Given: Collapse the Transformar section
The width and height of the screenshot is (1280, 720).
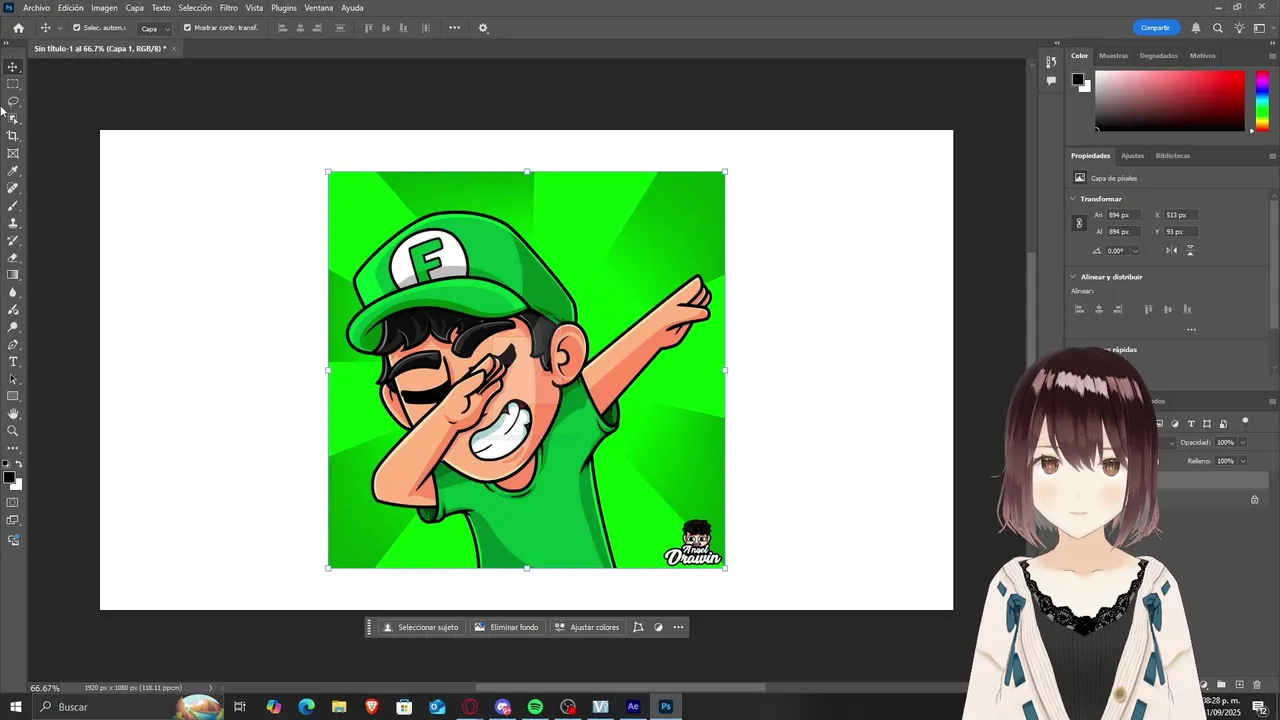Looking at the screenshot, I should [1073, 199].
